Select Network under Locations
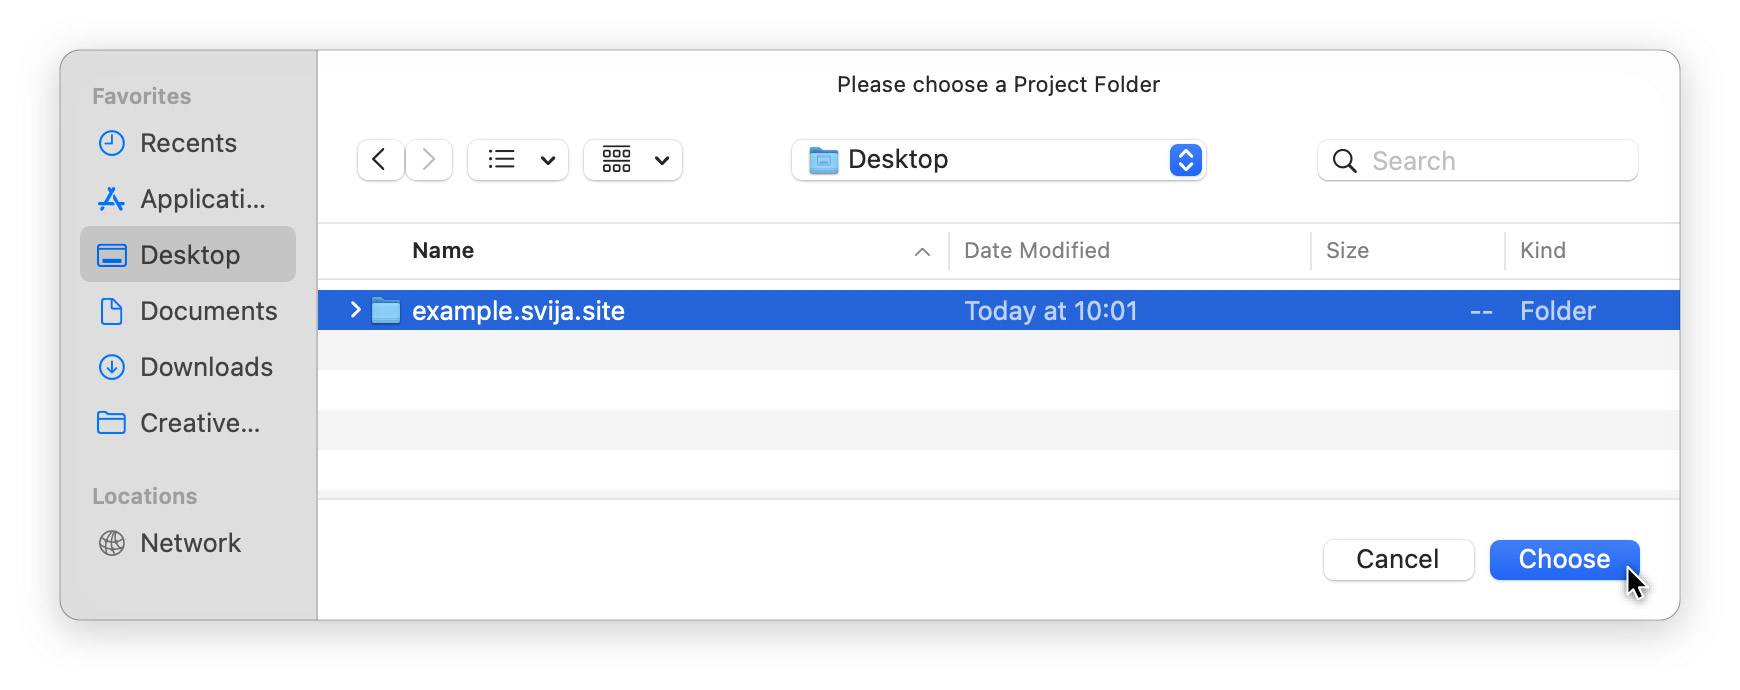 tap(190, 543)
